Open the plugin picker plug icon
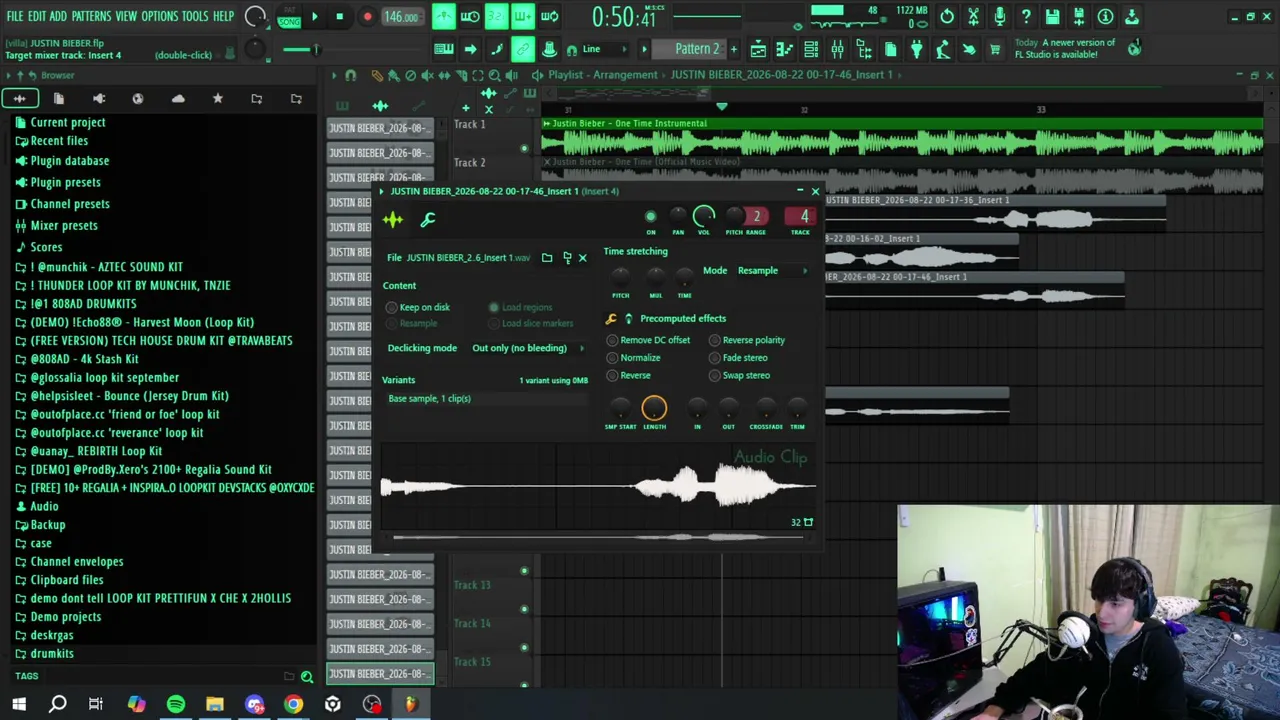 tap(916, 49)
